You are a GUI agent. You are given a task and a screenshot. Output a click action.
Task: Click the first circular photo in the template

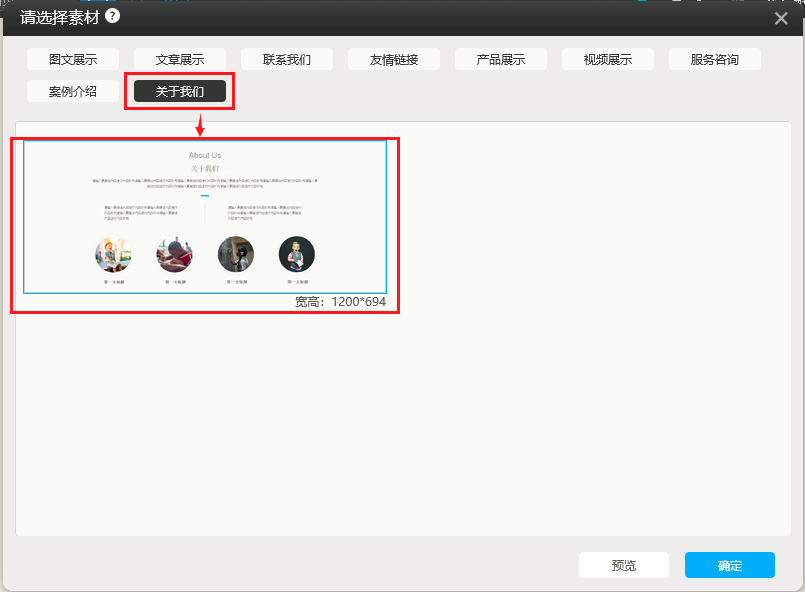click(x=113, y=254)
